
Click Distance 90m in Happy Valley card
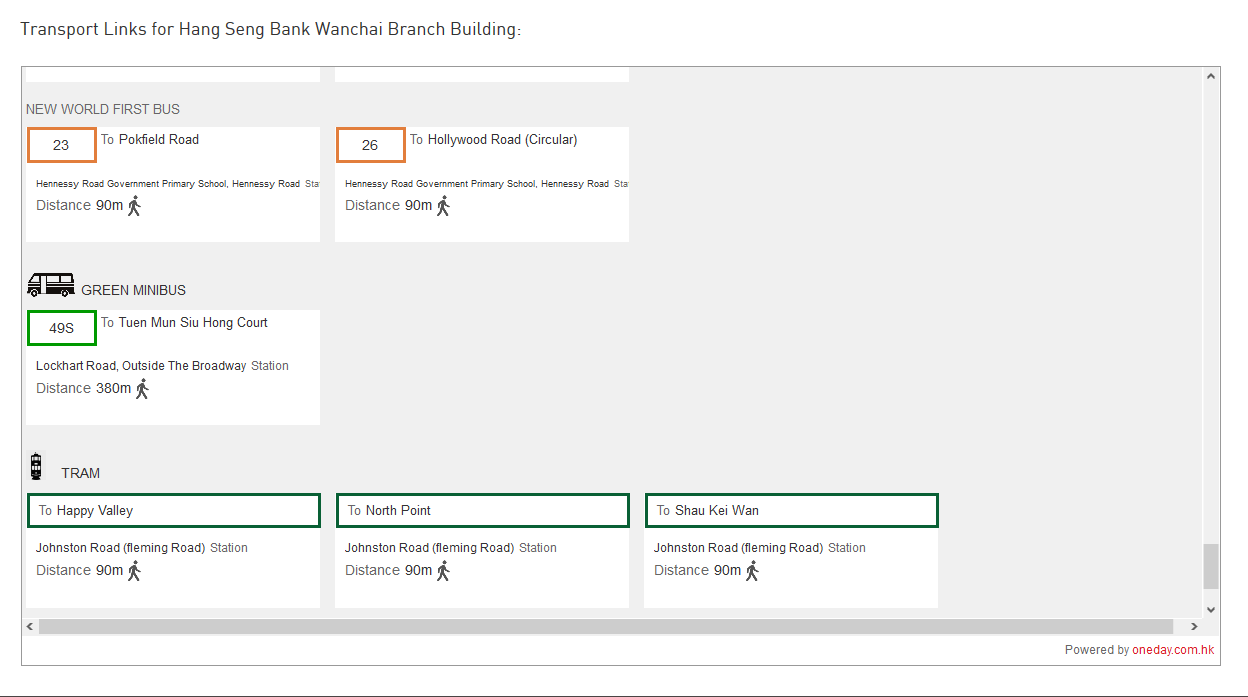pyautogui.click(x=80, y=571)
